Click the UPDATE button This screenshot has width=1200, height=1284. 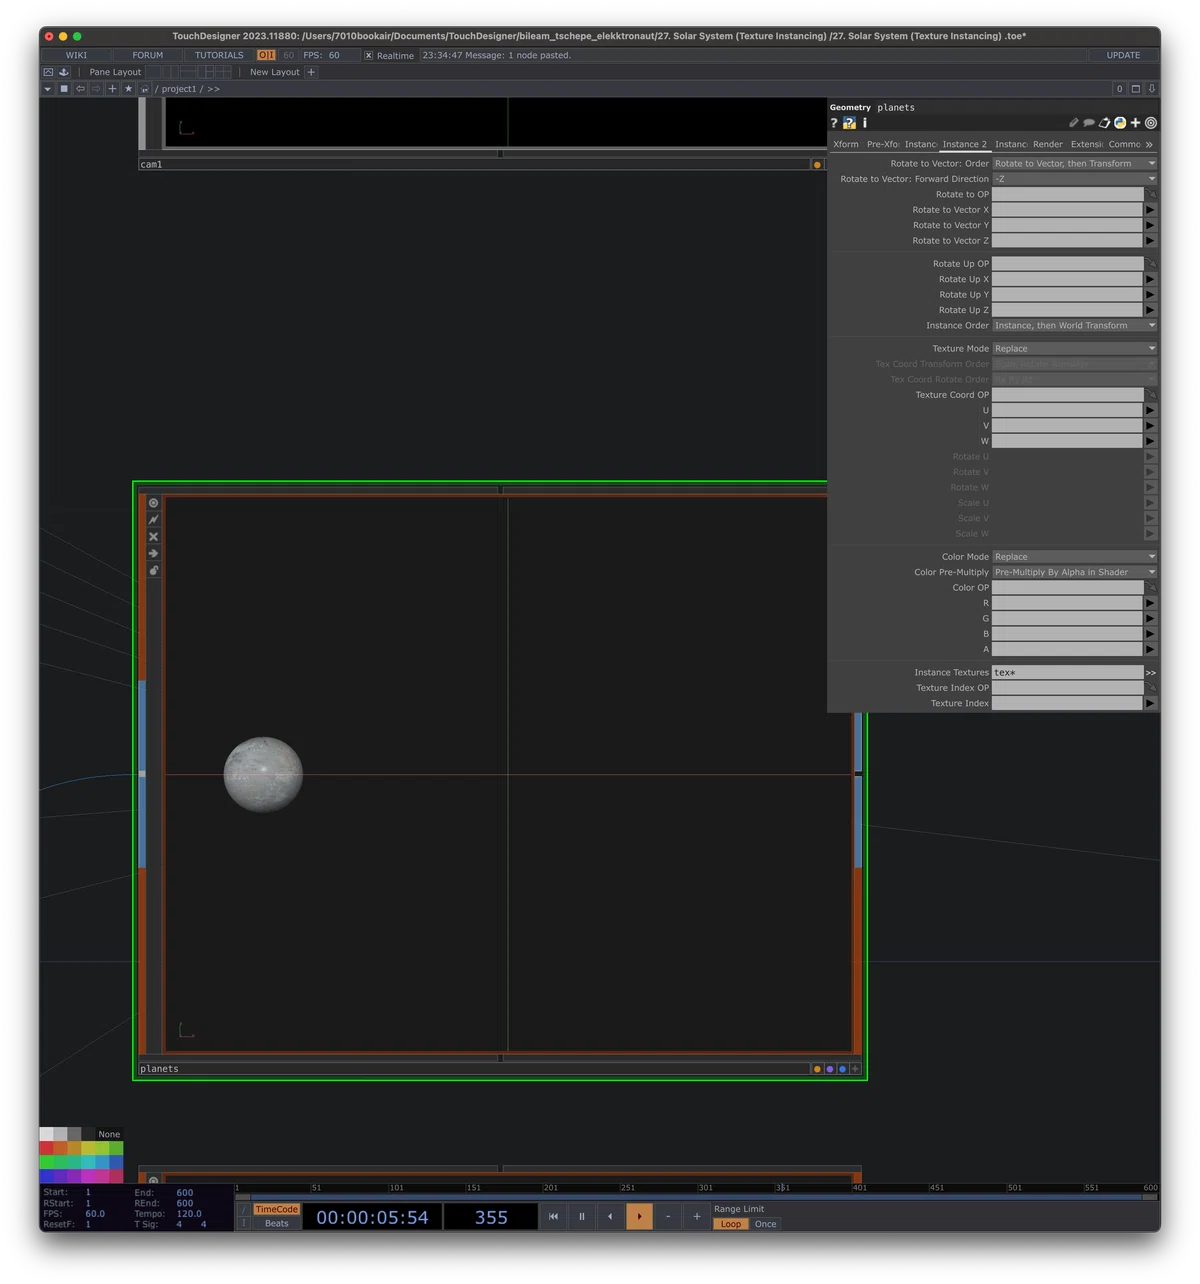[x=1123, y=56]
